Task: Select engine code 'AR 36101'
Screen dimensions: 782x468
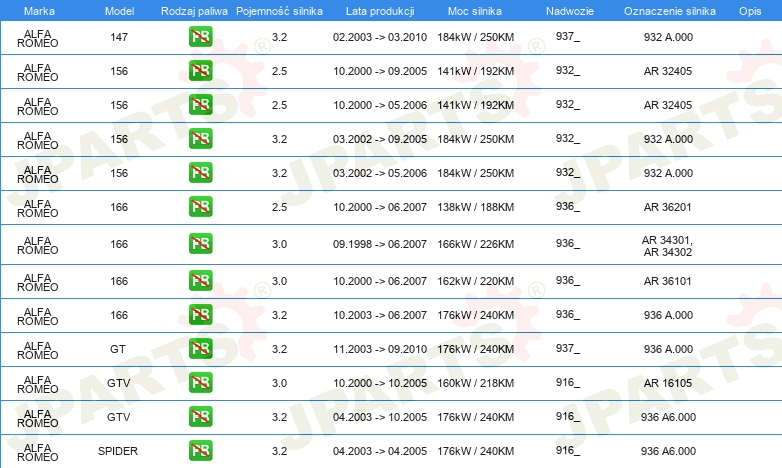Action: pyautogui.click(x=668, y=281)
